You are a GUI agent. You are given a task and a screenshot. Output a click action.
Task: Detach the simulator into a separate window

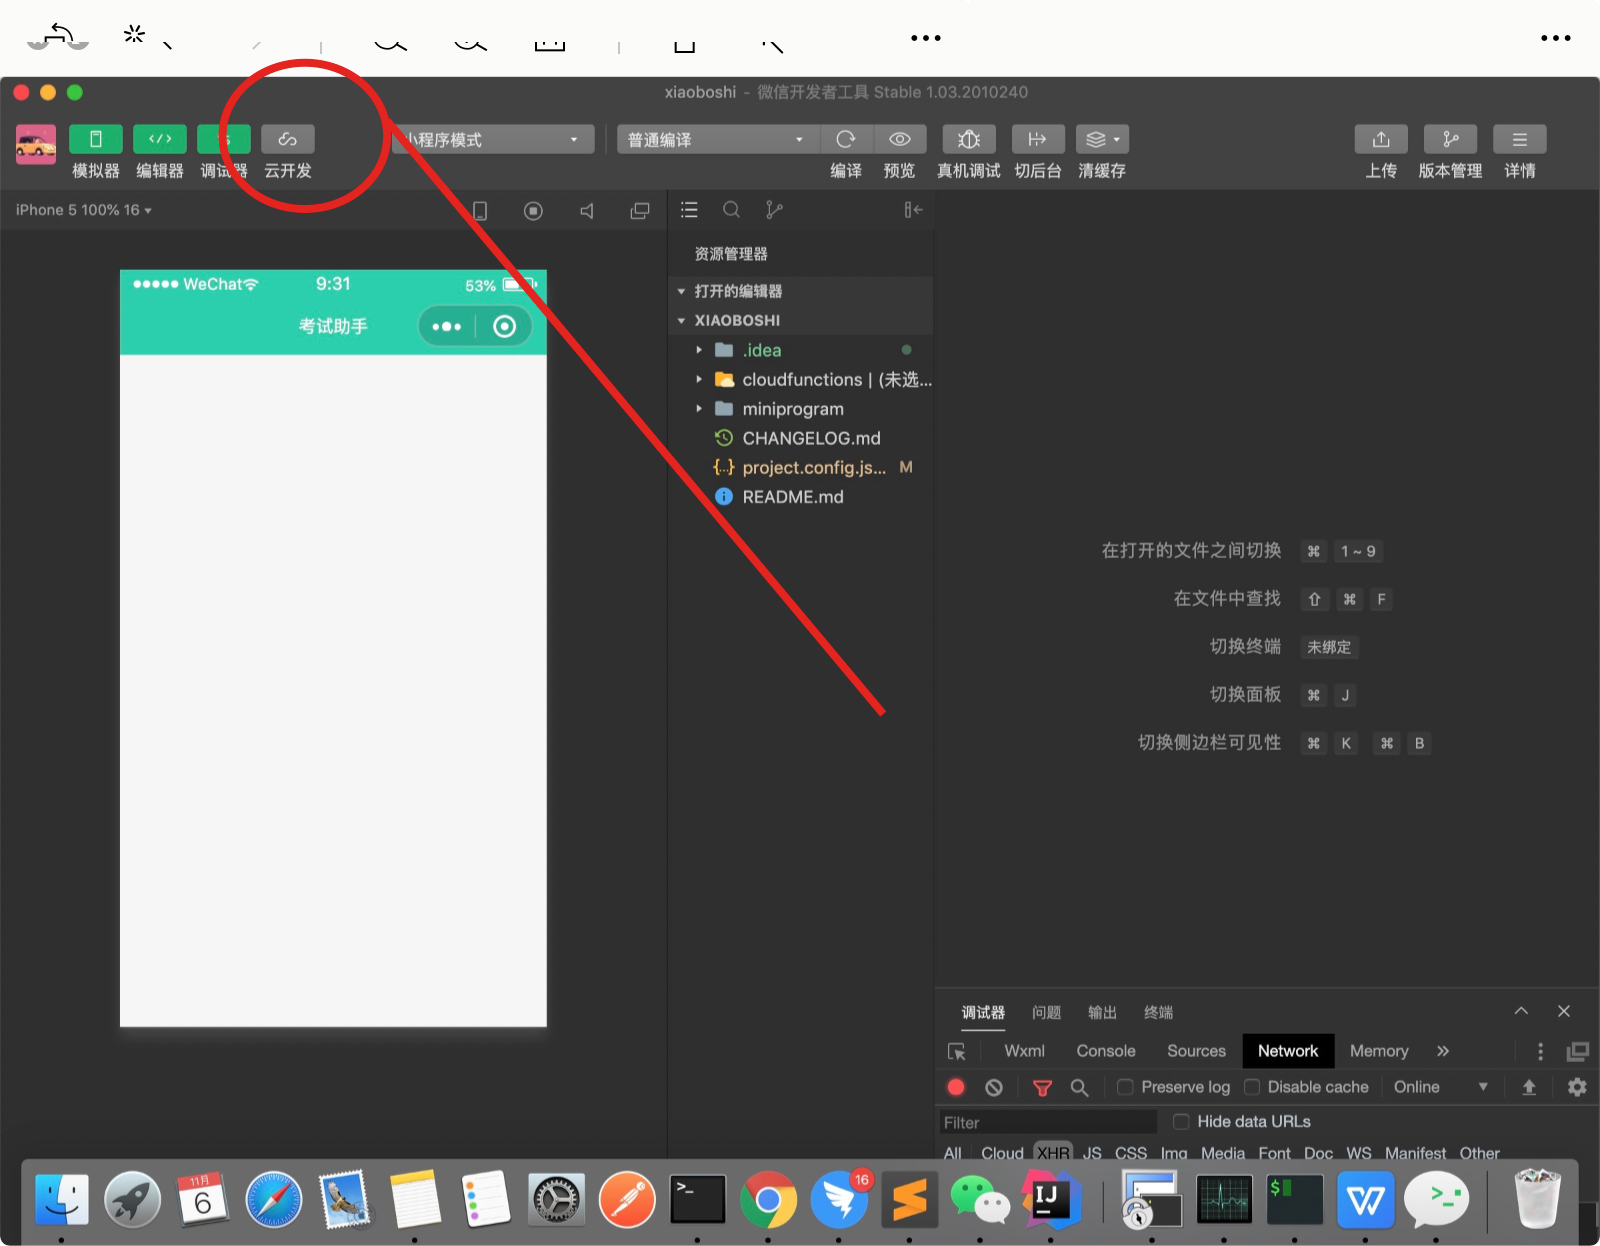tap(640, 210)
